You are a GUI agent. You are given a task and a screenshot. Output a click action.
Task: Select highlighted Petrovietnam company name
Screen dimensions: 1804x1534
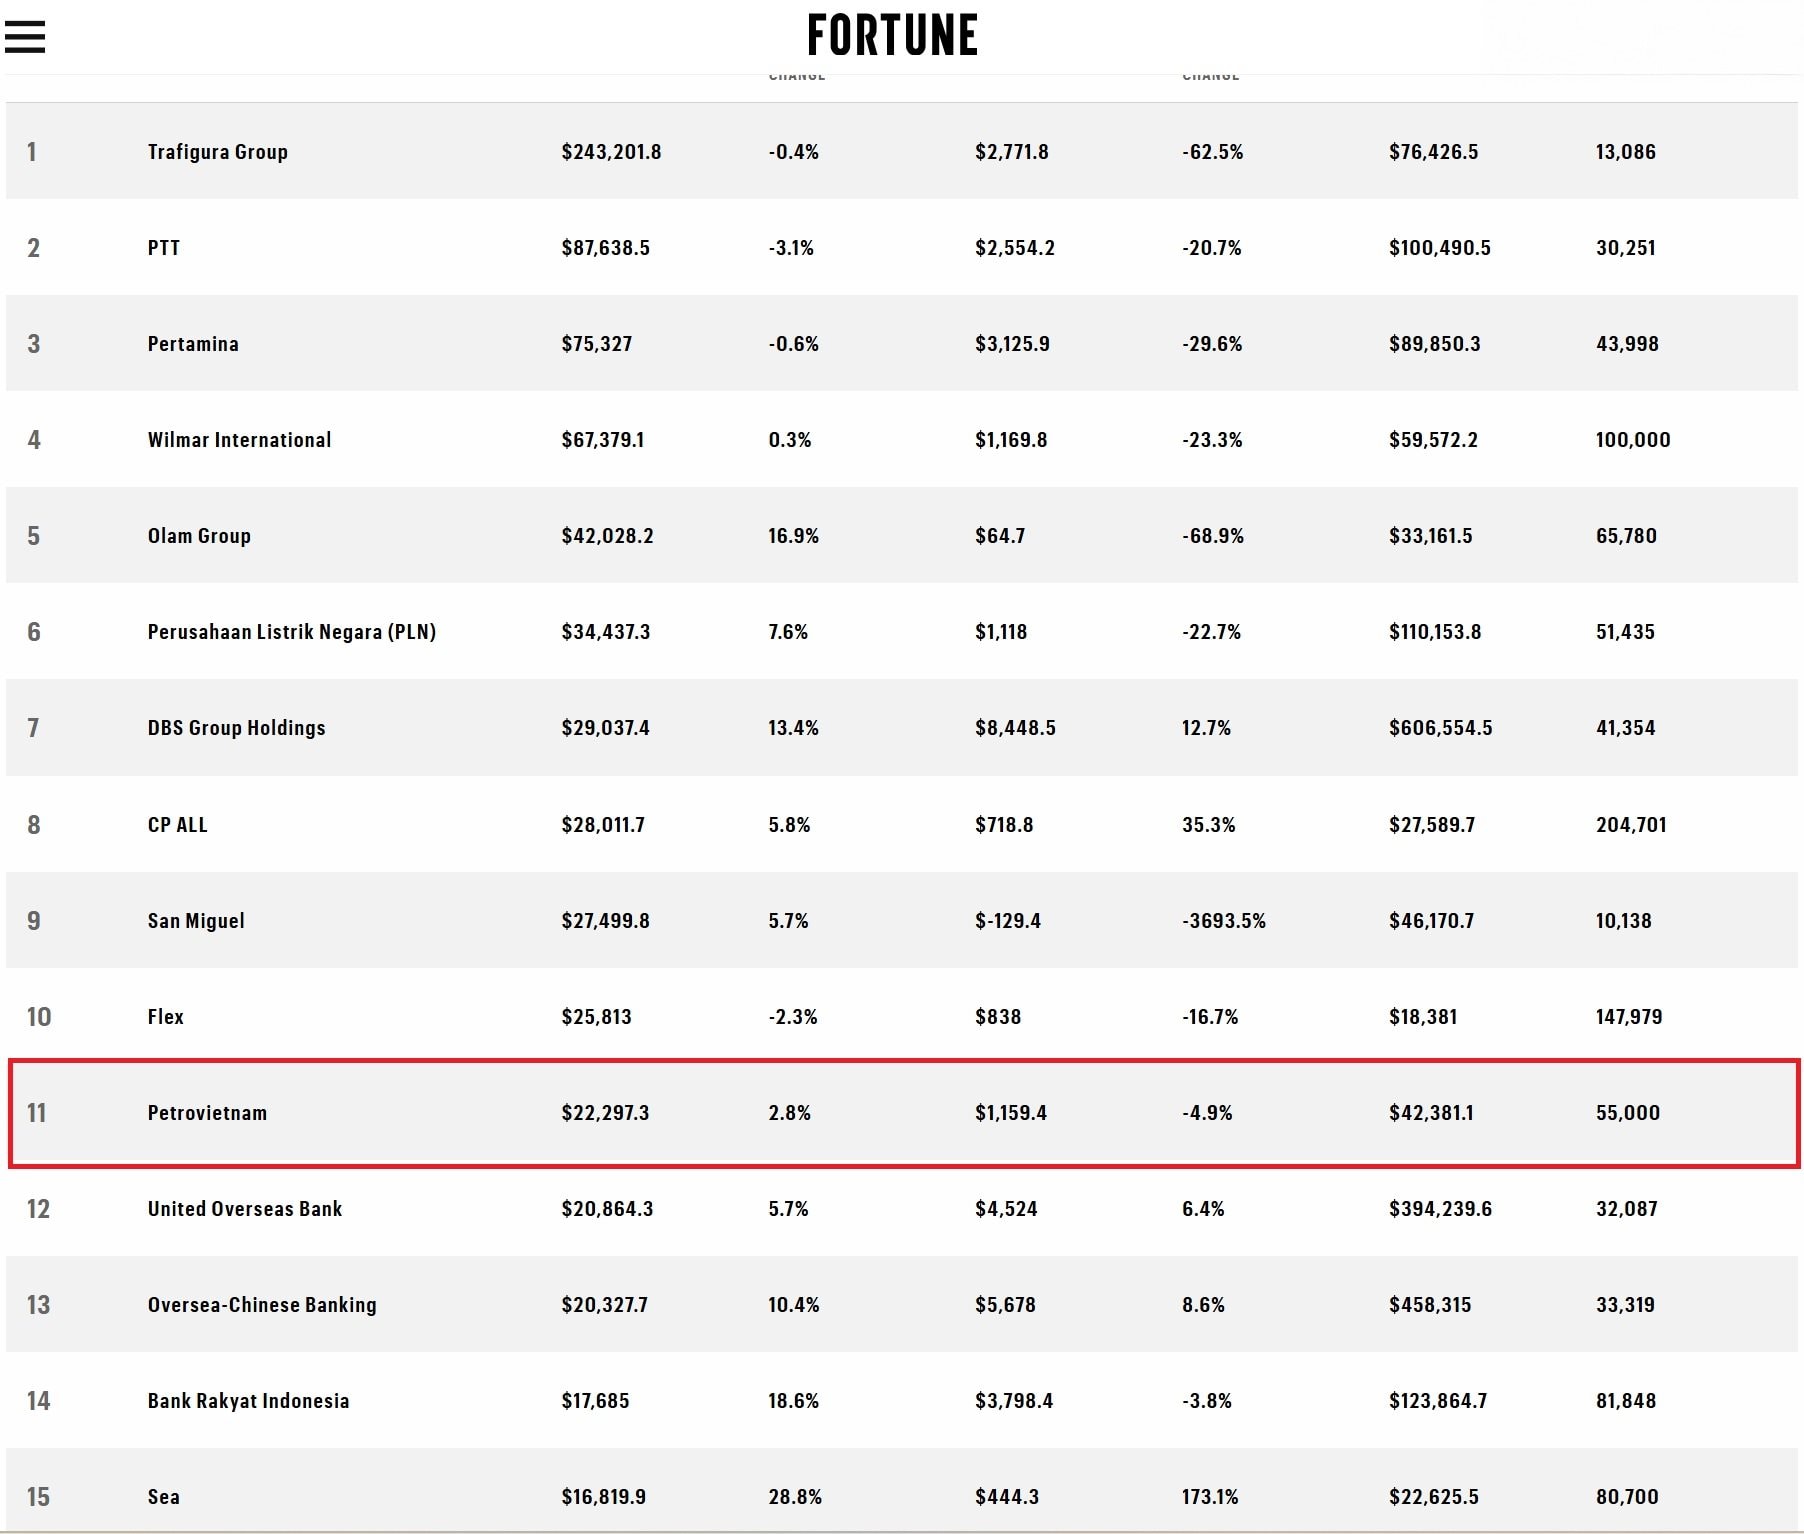[207, 1113]
